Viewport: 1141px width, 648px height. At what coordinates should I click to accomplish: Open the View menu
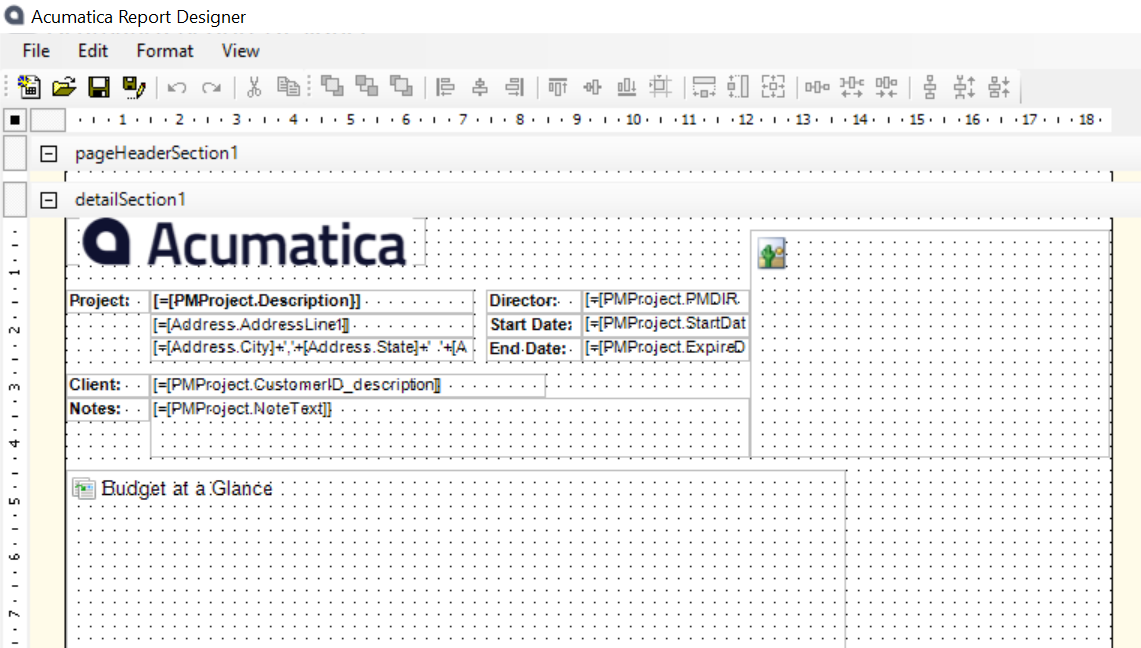(x=240, y=51)
